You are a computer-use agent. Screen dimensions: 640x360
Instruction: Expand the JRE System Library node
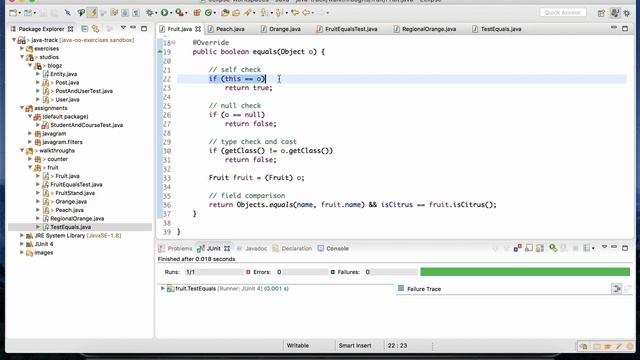[x=22, y=236]
